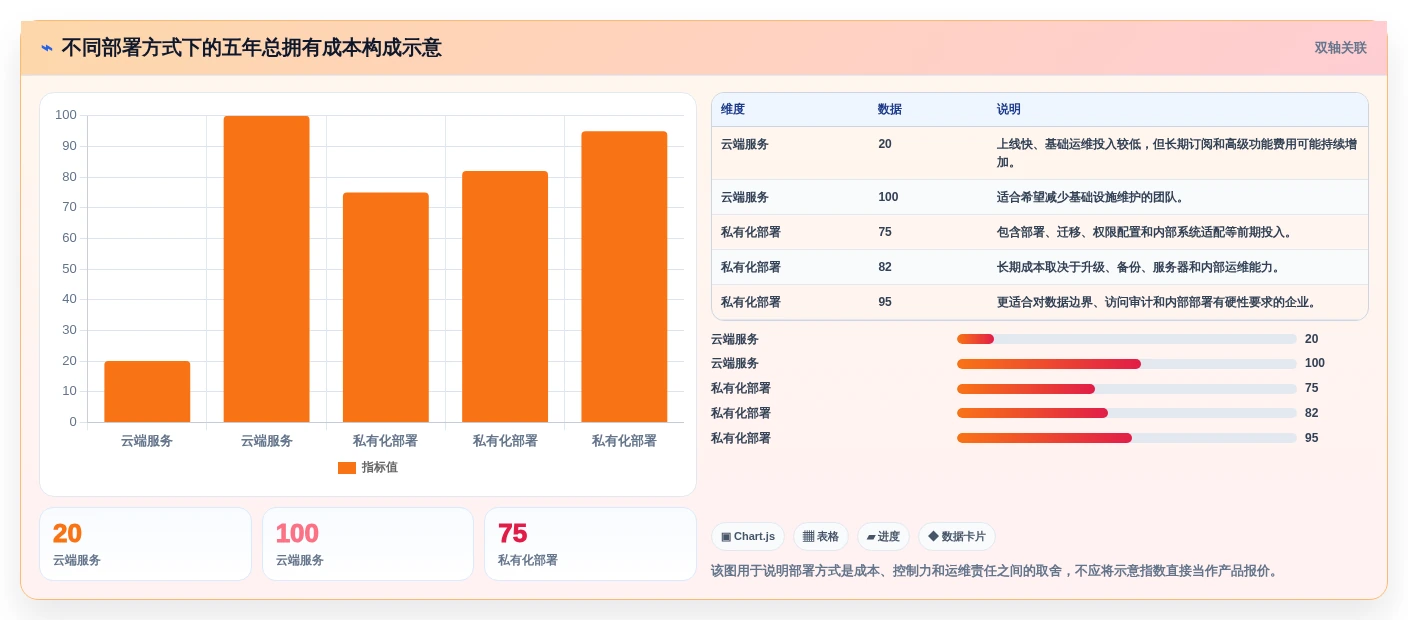This screenshot has width=1408, height=620.
Task: Open the summary card showing 100 云端服务
Action: pyautogui.click(x=368, y=544)
